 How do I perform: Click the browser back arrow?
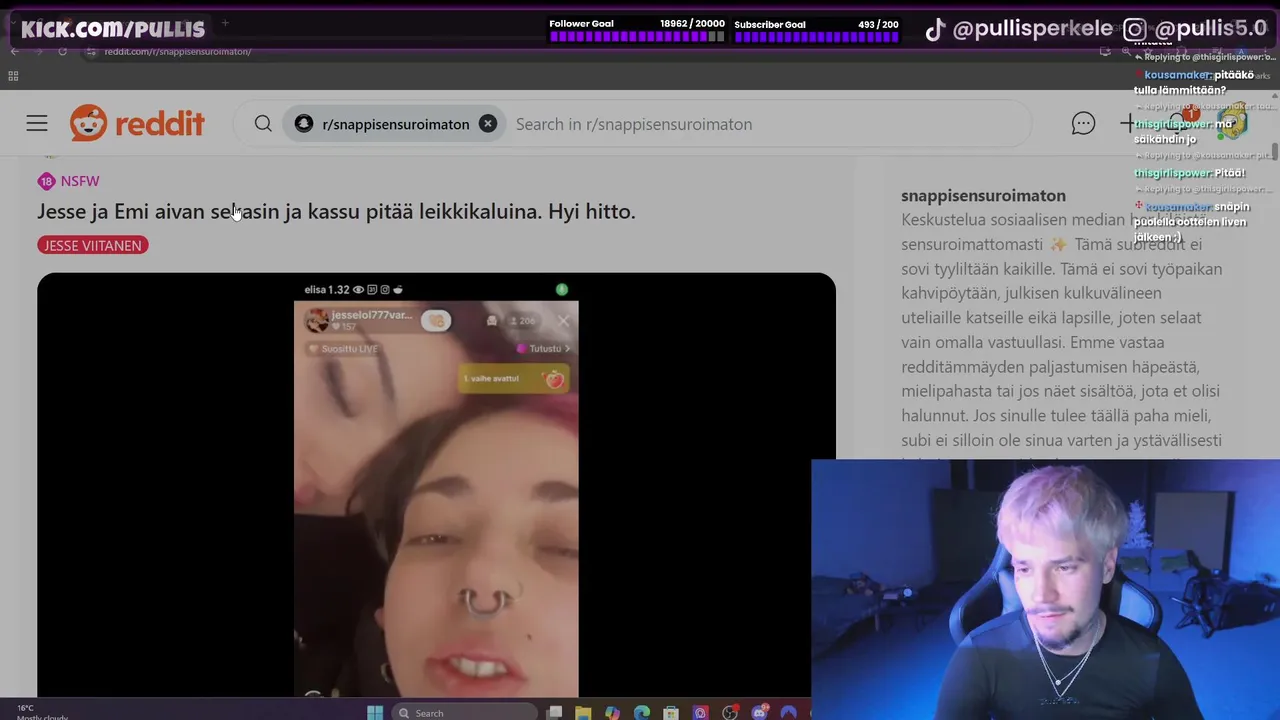pyautogui.click(x=14, y=51)
